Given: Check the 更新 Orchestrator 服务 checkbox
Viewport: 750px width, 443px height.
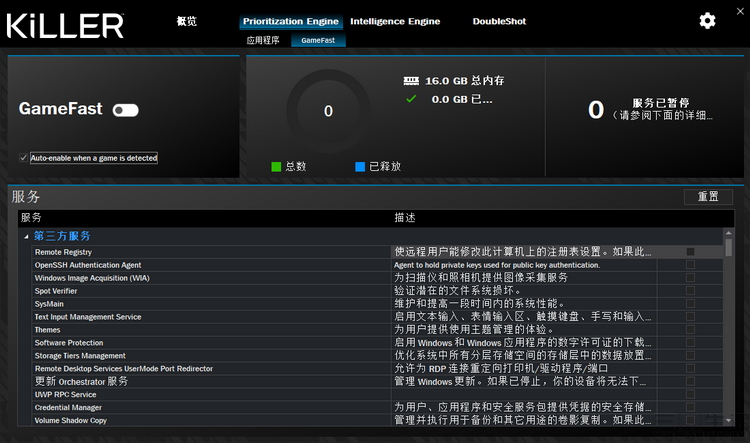Looking at the screenshot, I should (690, 381).
